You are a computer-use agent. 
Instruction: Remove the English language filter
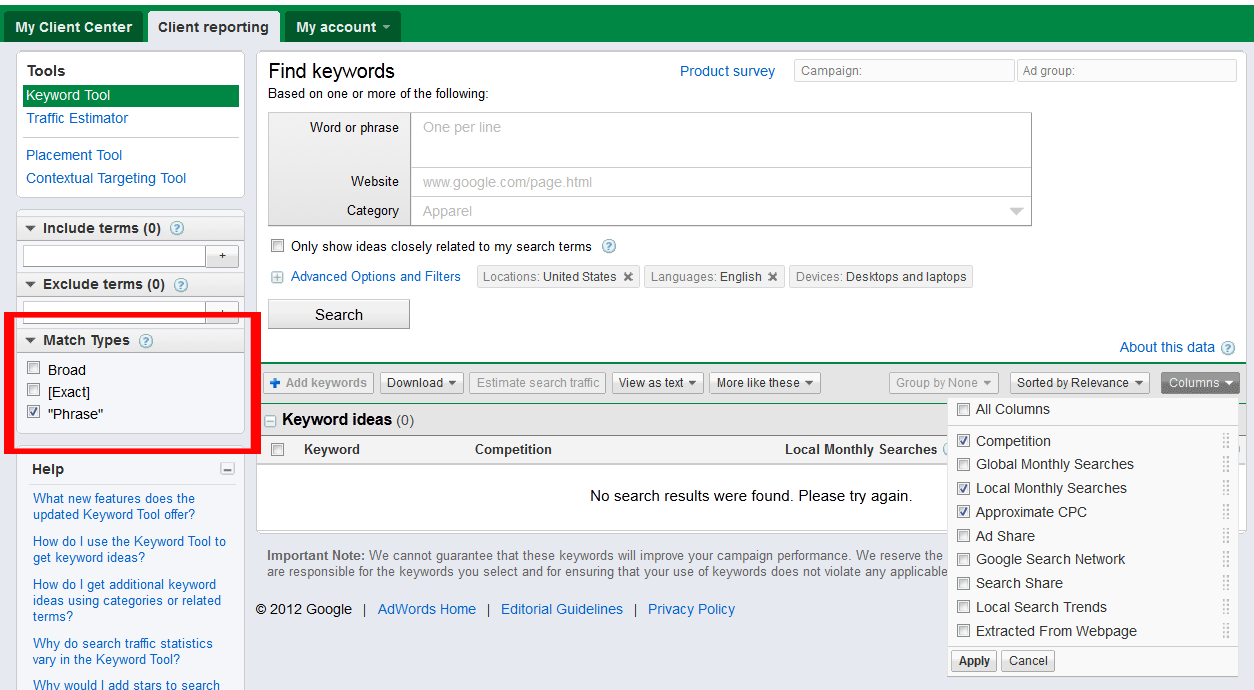tap(773, 277)
